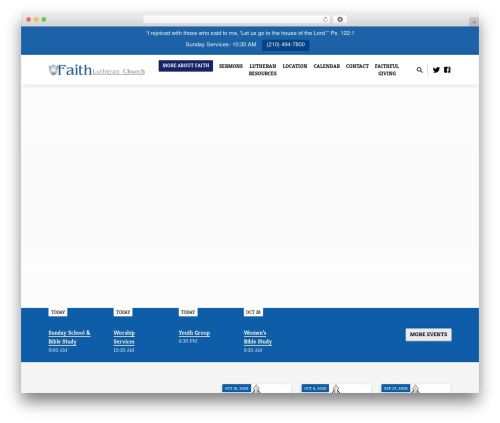Click the Oct 26 date label
Viewport: 500px width, 423px height.
[253, 312]
